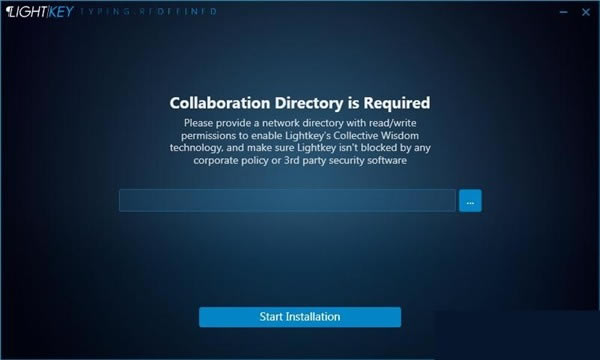Click the blue KEY part of the logo
The width and height of the screenshot is (600, 360).
(61, 11)
